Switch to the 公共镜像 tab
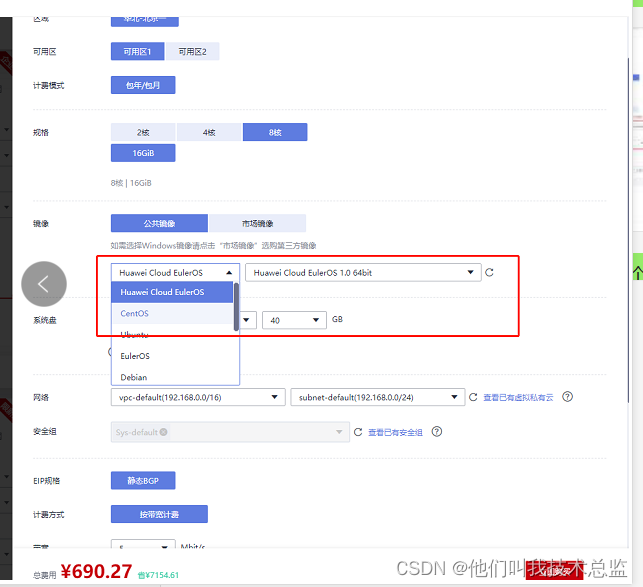Viewport: 643px width, 587px height. (x=159, y=223)
